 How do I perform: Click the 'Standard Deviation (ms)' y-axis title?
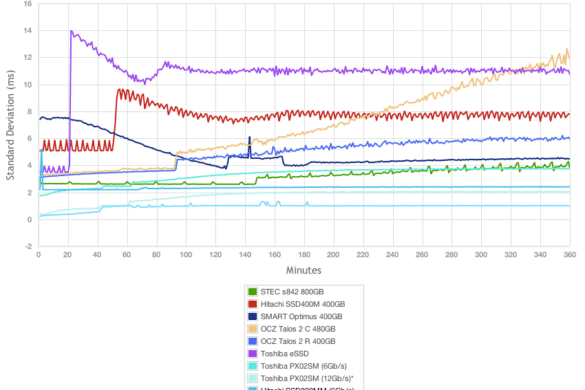click(x=10, y=125)
